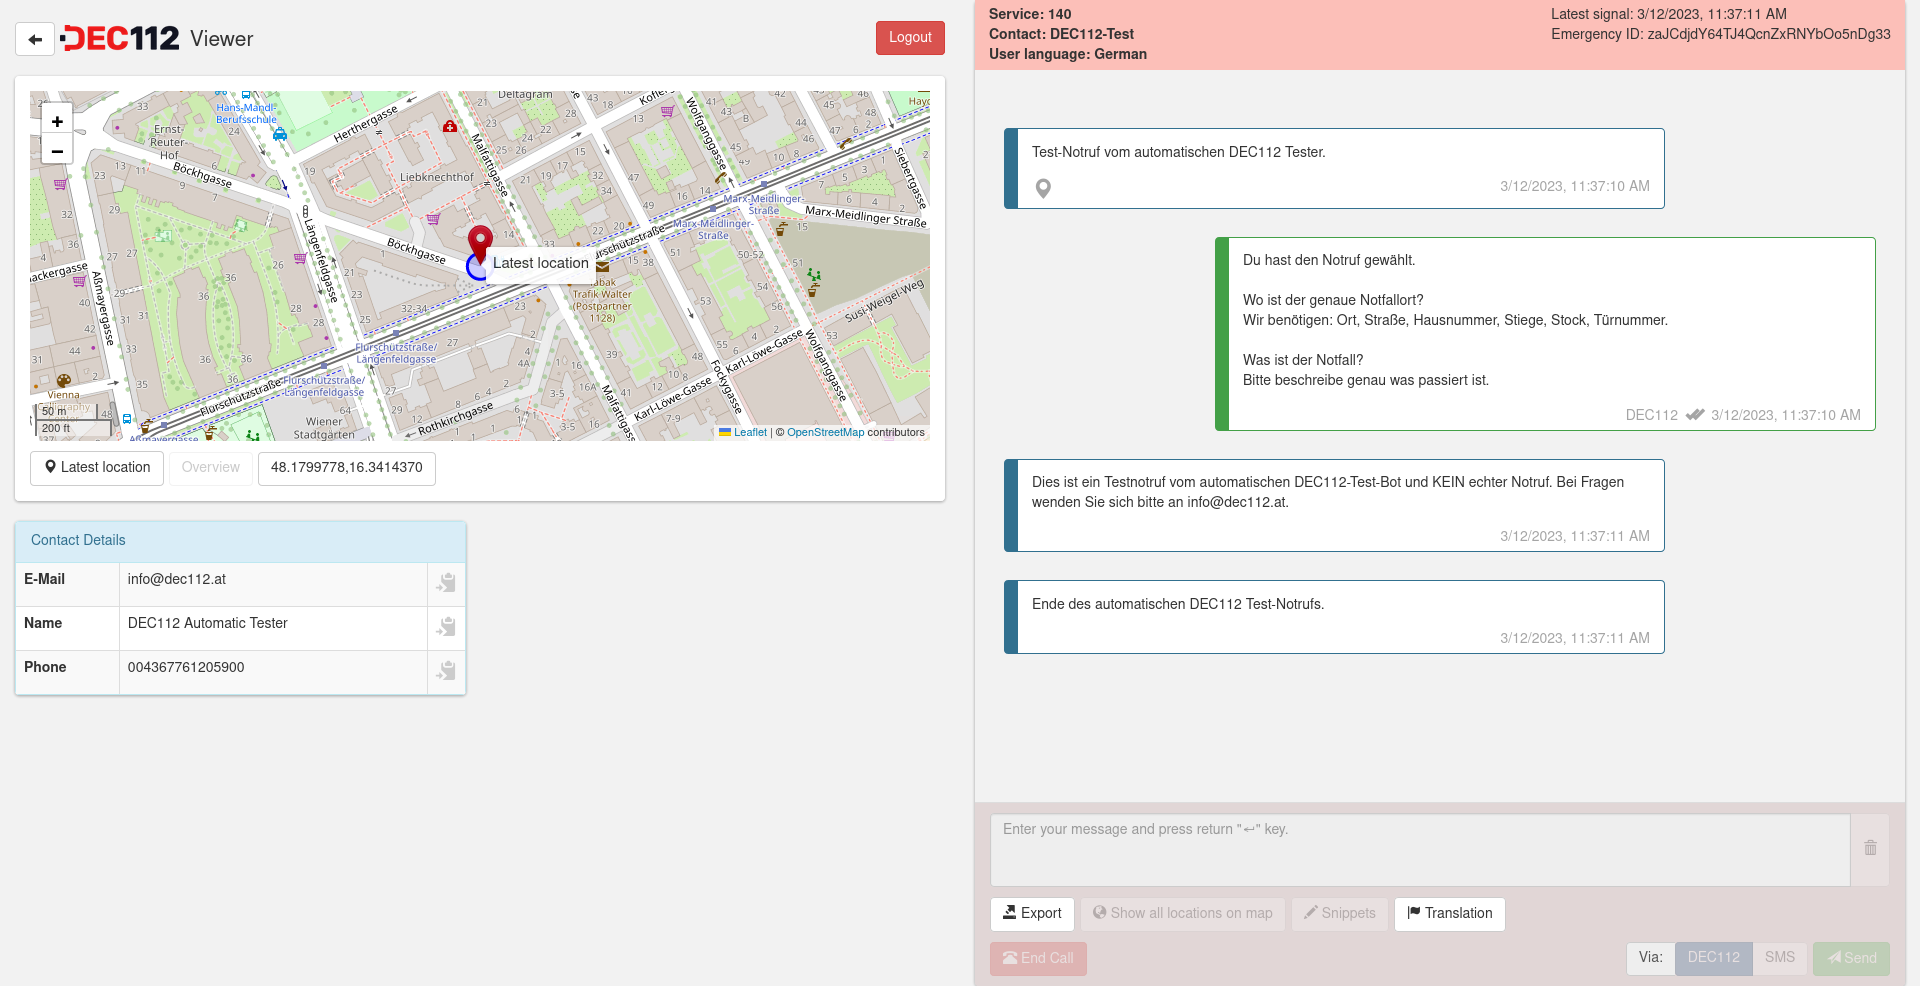Choose DEC112 as the send channel

point(1713,958)
